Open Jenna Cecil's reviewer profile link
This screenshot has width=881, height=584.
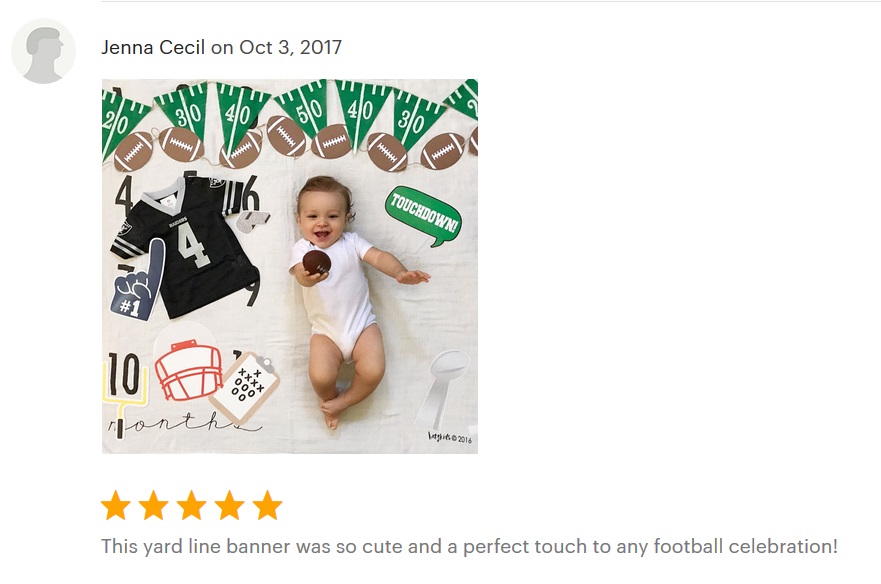[x=153, y=47]
